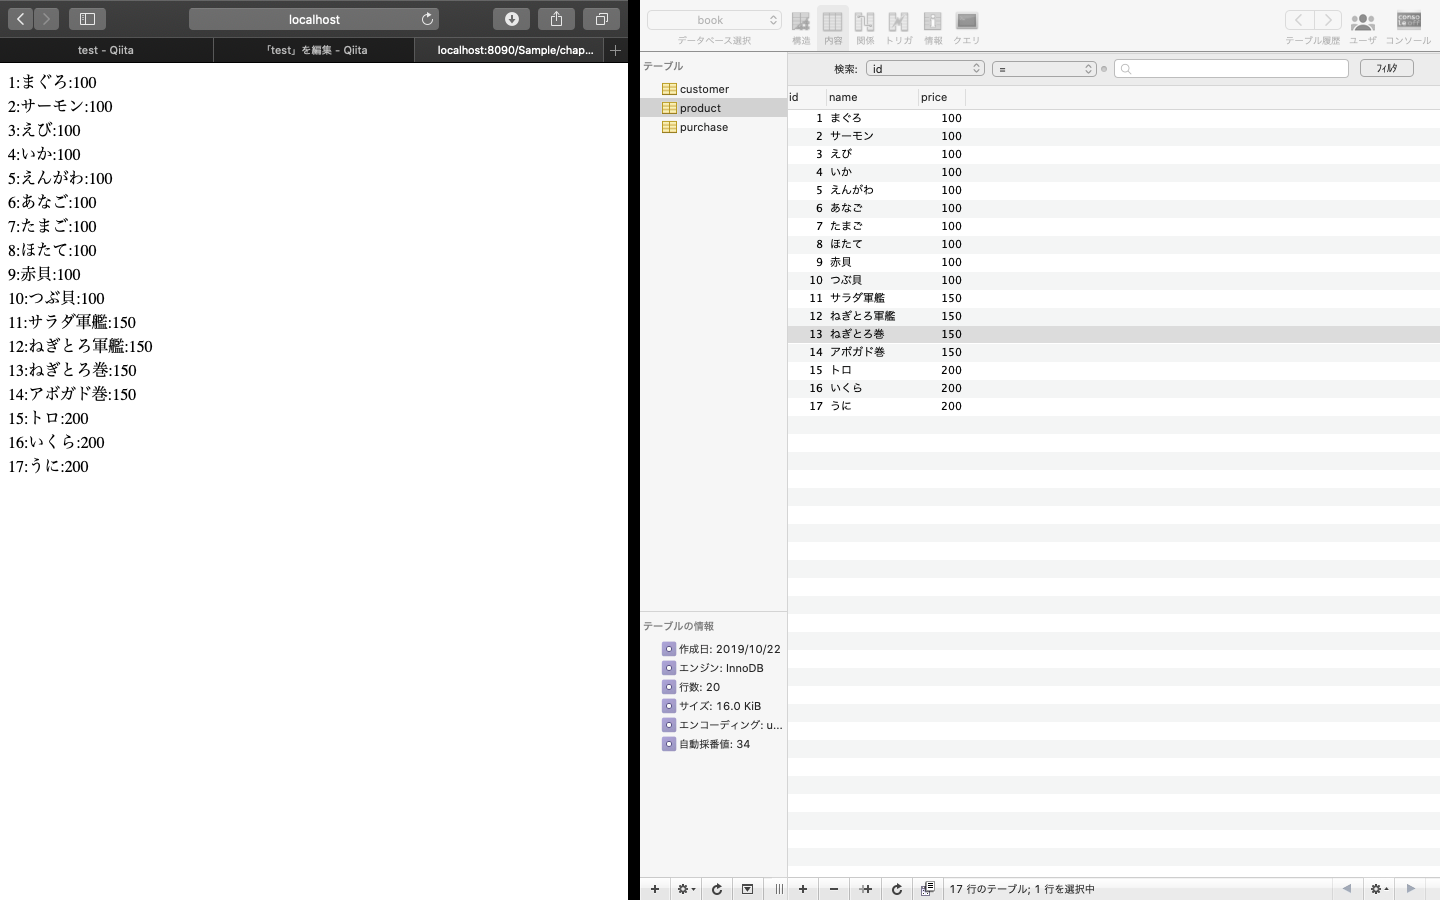Sort by the name column header
Viewport: 1440px width, 900px height.
871,97
